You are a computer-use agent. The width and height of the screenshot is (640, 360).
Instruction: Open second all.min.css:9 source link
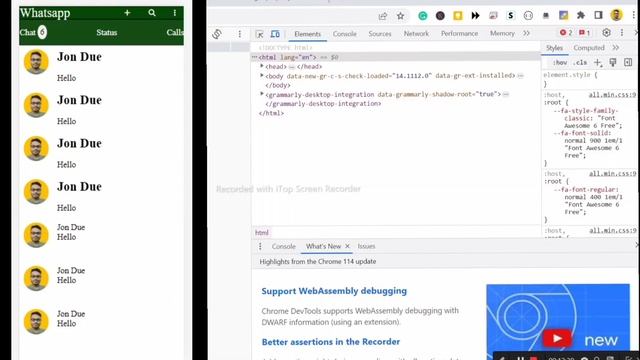click(x=612, y=173)
